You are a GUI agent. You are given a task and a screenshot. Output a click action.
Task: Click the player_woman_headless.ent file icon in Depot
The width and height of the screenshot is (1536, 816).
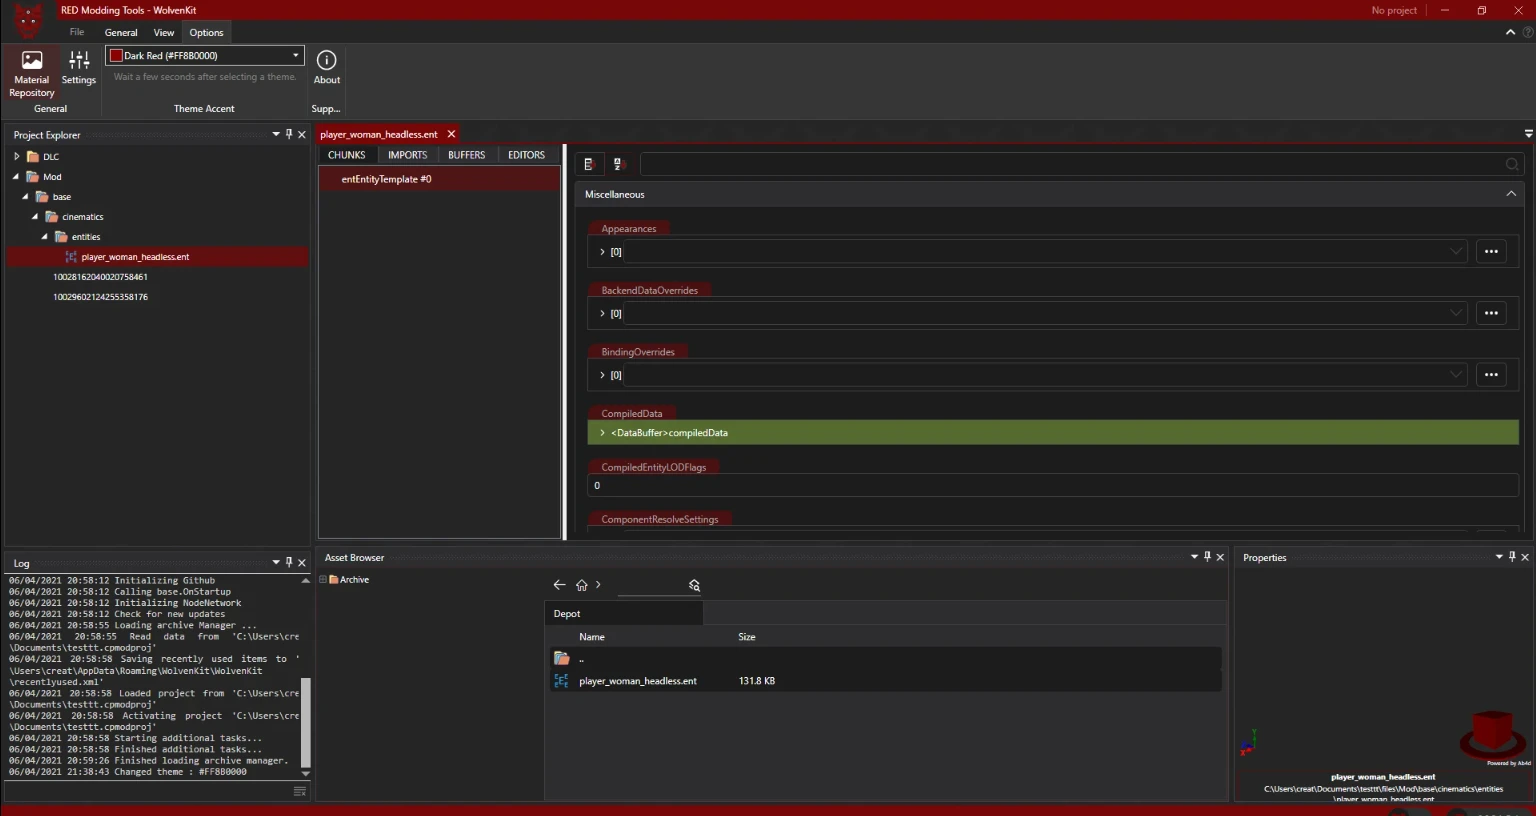[561, 681]
